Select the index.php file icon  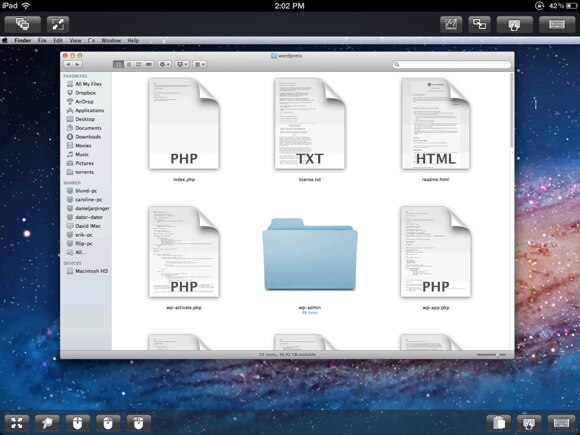point(184,124)
